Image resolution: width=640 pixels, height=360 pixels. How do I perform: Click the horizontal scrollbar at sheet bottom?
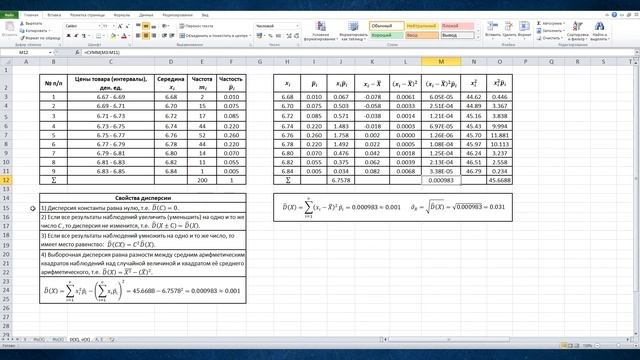coord(449,339)
